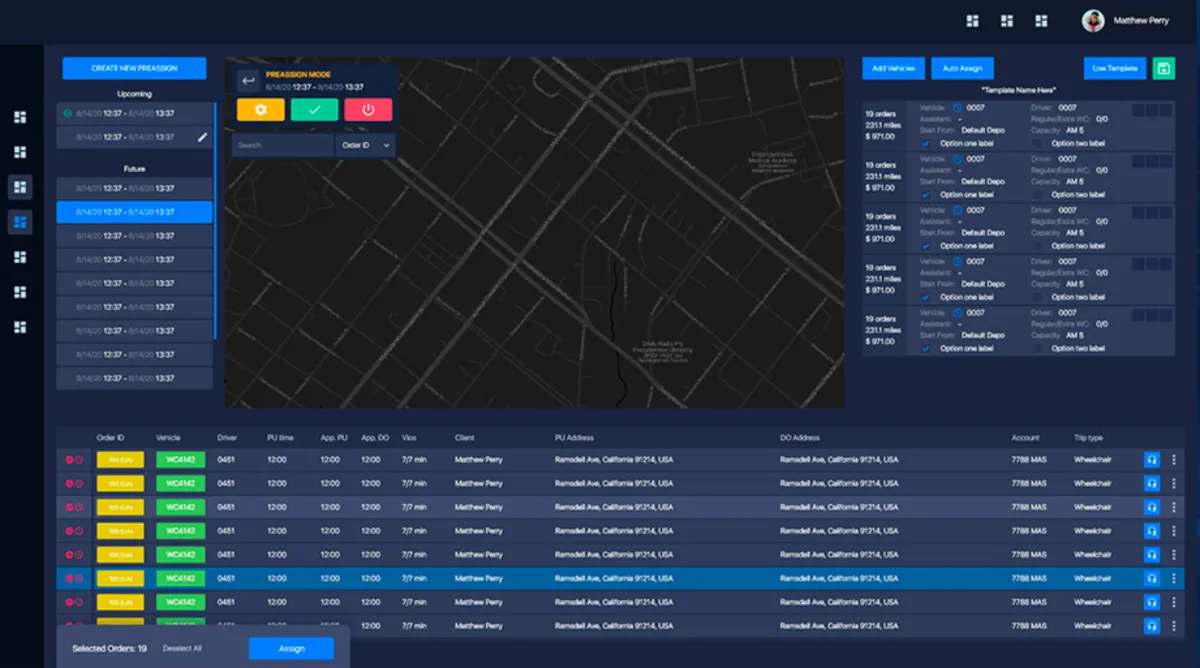Confirm preassign with the green checkmark button
Image resolution: width=1200 pixels, height=668 pixels.
(314, 110)
